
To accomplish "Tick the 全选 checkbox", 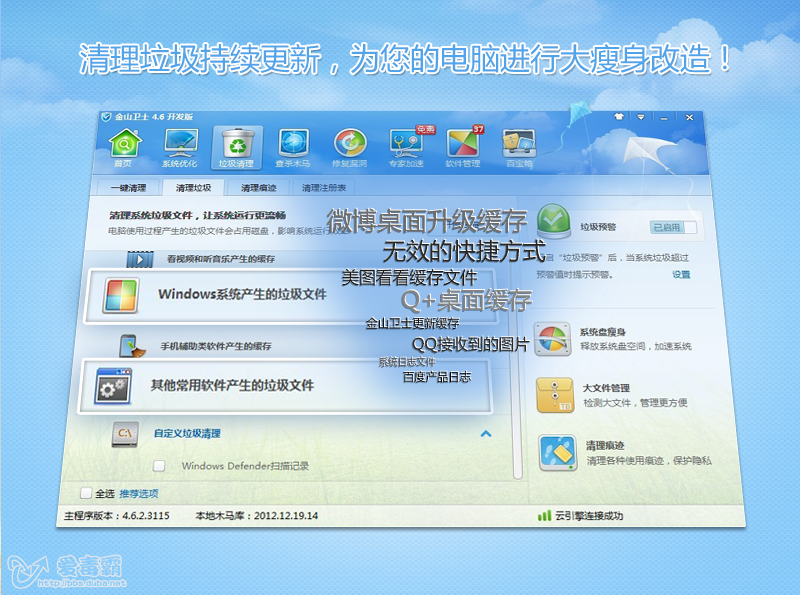I will tap(86, 493).
